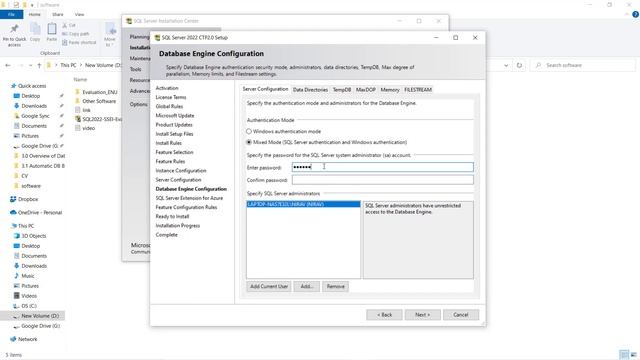Switch to Server Configuration tab

click(x=265, y=89)
